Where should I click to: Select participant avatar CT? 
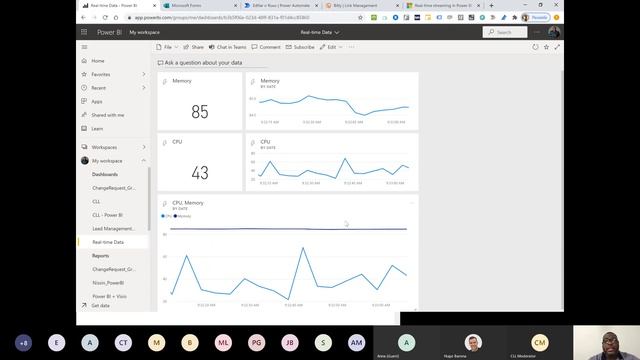click(x=123, y=343)
